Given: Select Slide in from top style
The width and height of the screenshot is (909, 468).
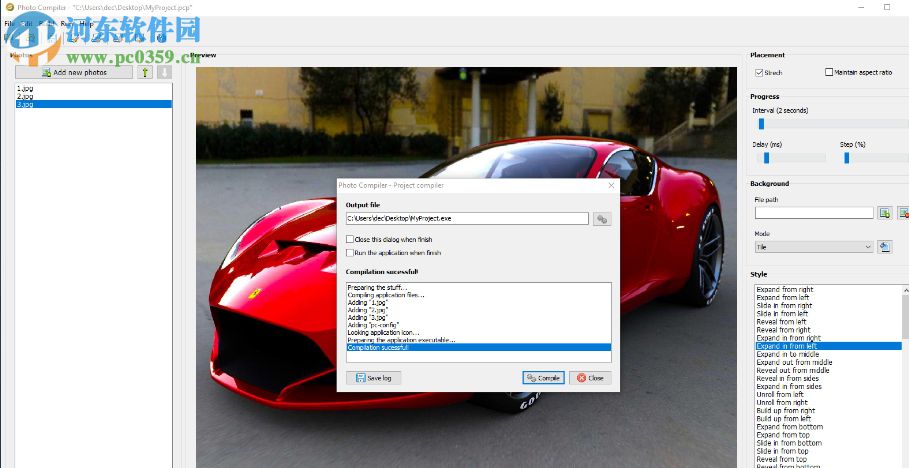Looking at the screenshot, I should (783, 451).
